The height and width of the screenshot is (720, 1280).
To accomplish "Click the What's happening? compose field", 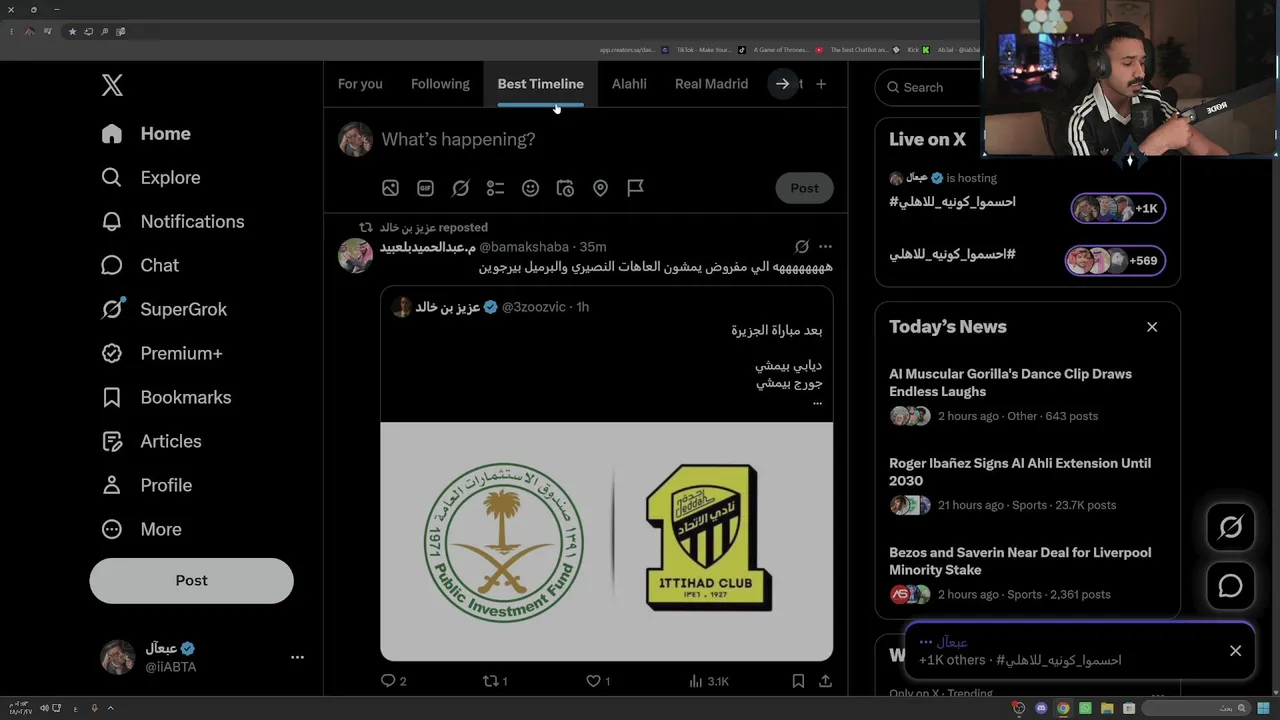I will [458, 140].
